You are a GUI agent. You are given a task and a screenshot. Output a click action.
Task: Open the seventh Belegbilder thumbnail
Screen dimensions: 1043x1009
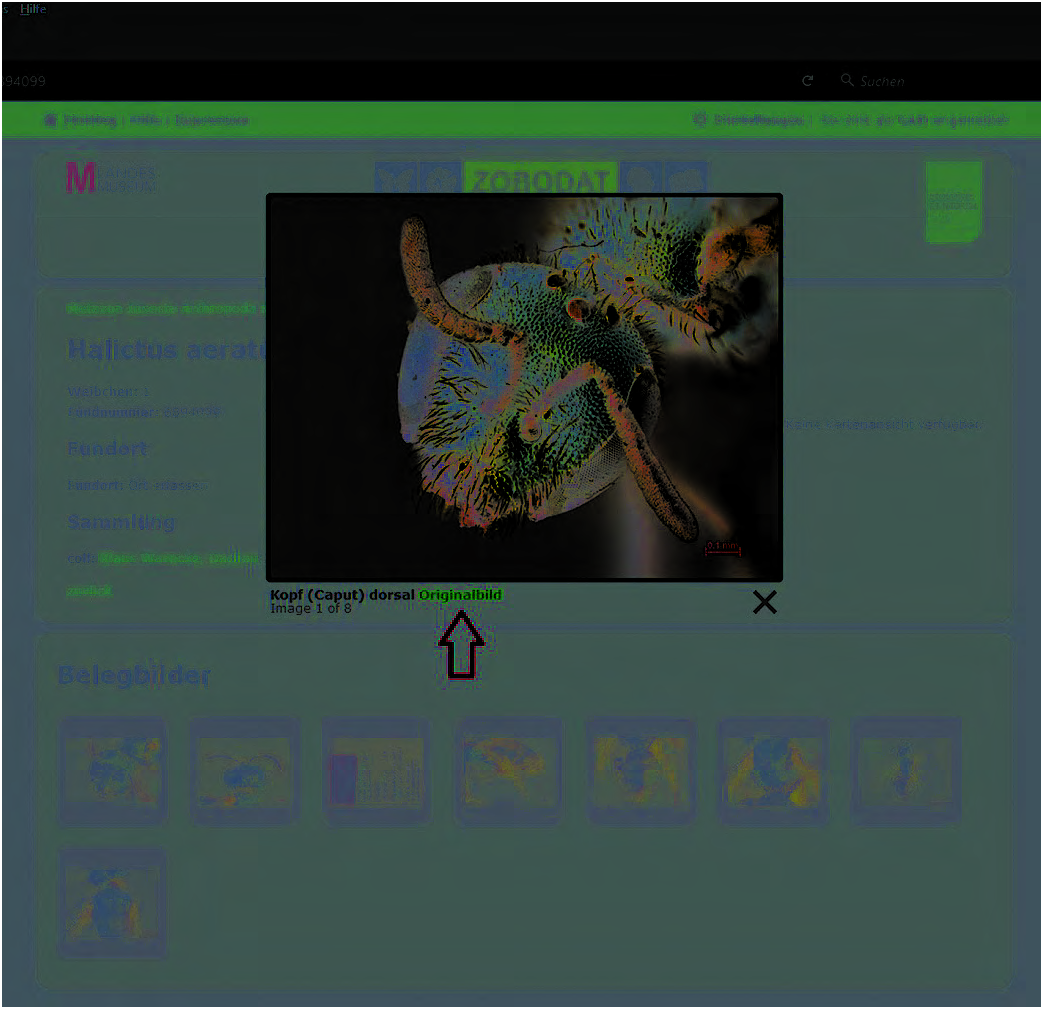905,771
